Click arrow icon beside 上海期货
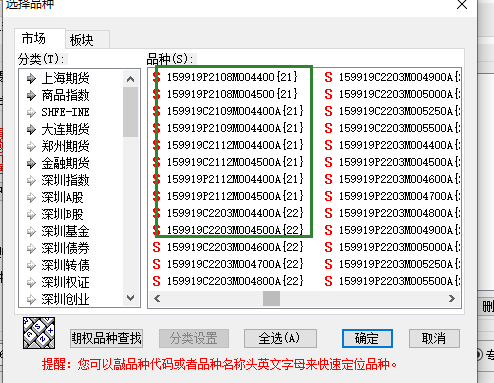This screenshot has height=383, width=494. coord(31,79)
